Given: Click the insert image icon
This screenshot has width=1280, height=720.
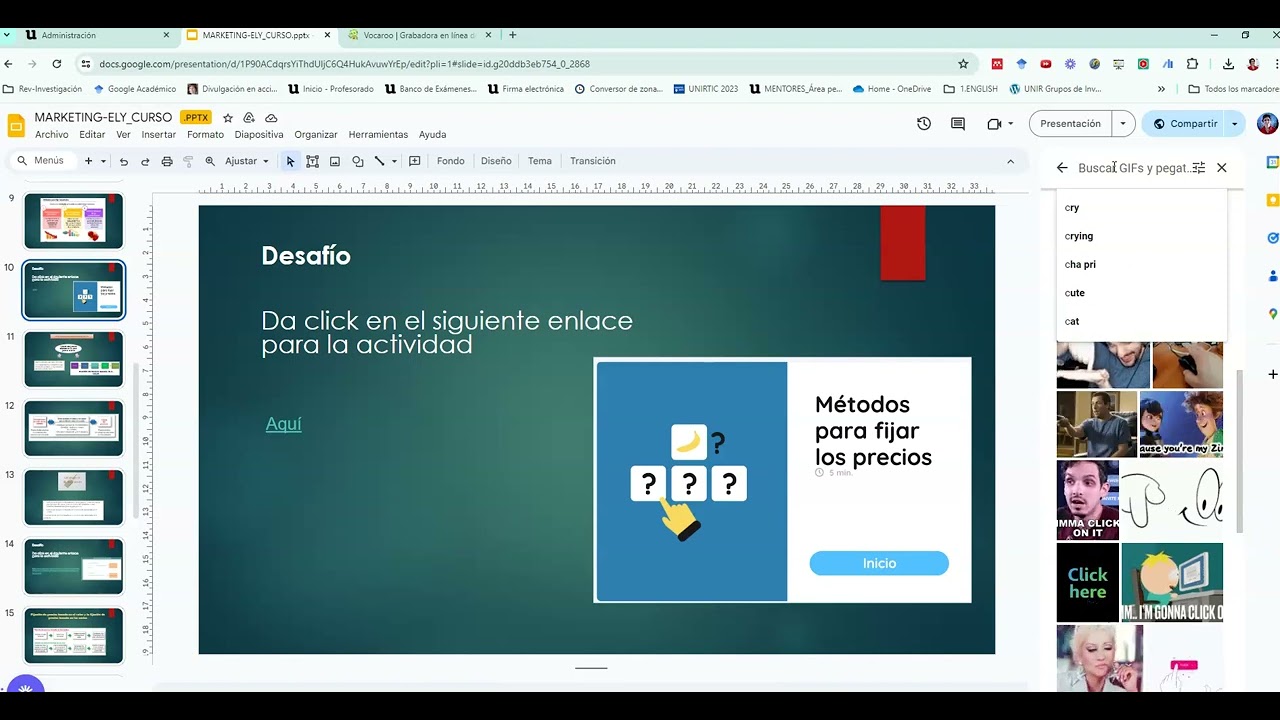Looking at the screenshot, I should (335, 161).
